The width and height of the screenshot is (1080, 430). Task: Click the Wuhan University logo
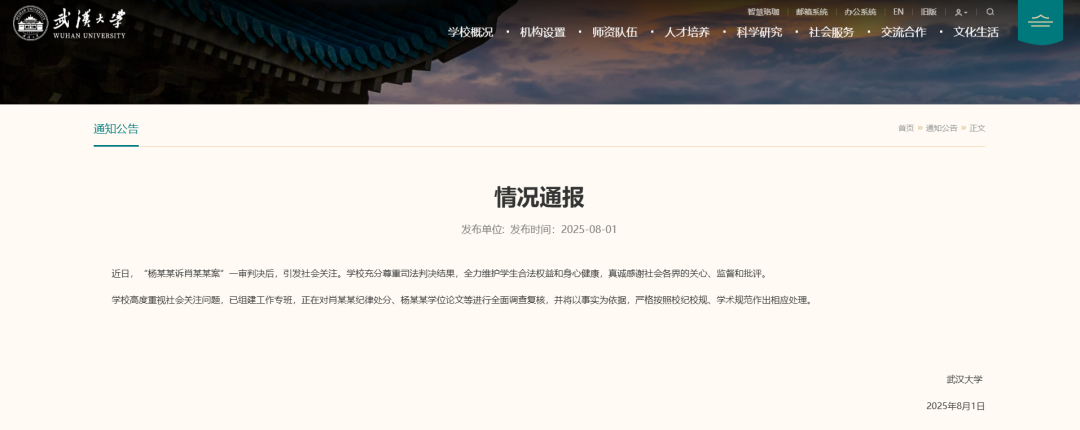70,22
